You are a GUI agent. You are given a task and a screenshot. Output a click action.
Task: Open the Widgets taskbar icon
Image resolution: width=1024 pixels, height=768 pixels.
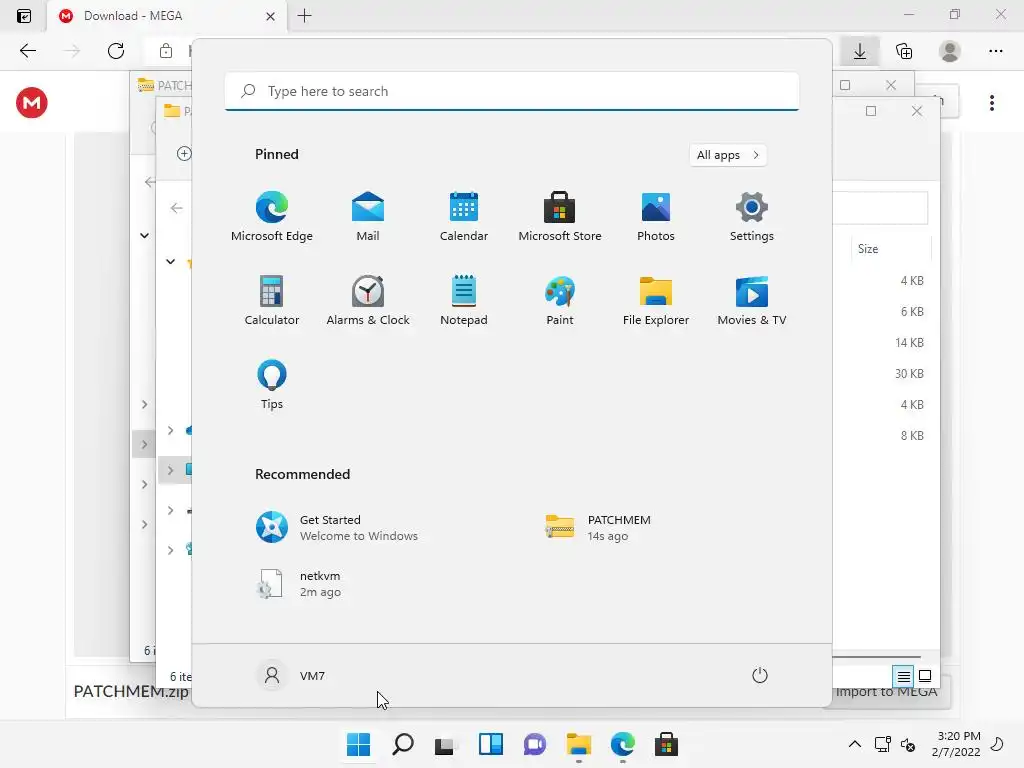pyautogui.click(x=490, y=744)
